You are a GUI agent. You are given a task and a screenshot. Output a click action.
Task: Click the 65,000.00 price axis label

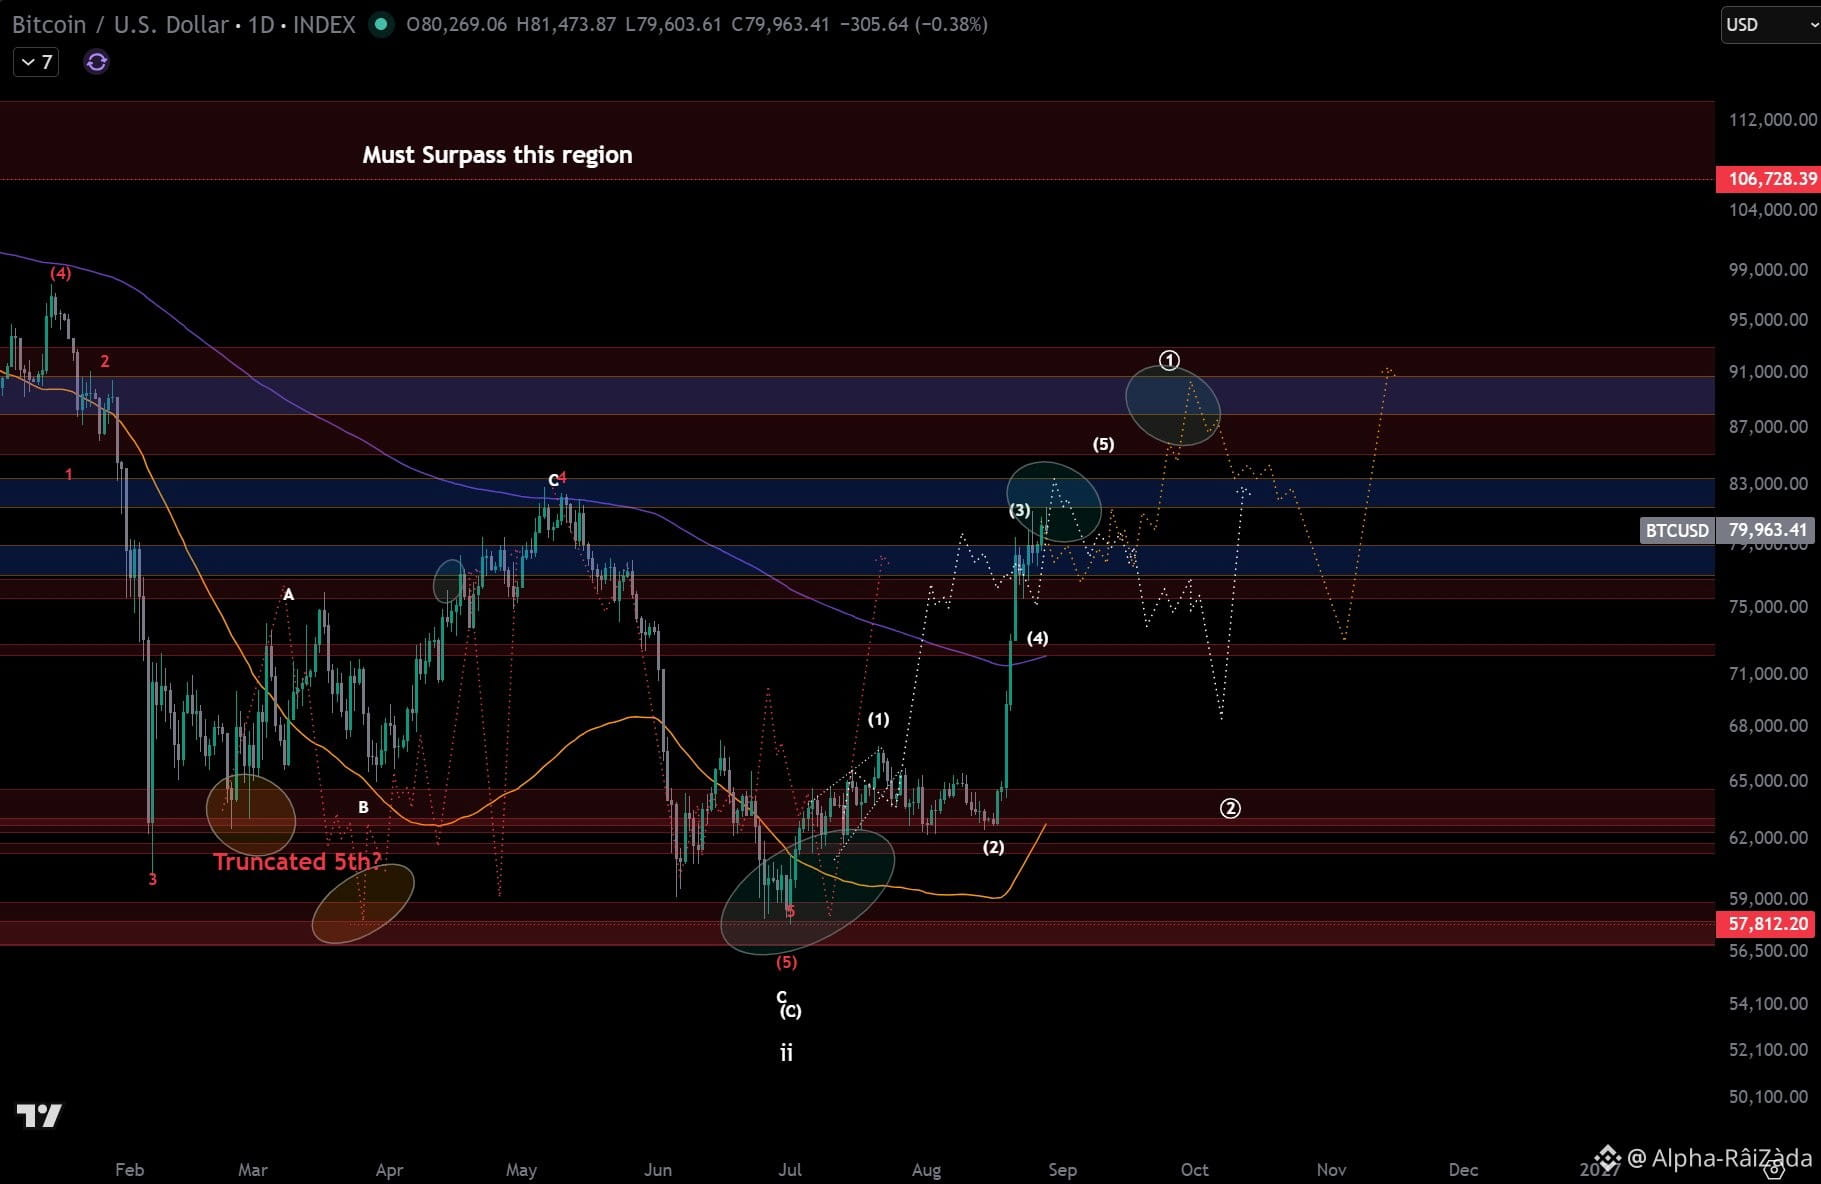(x=1768, y=781)
